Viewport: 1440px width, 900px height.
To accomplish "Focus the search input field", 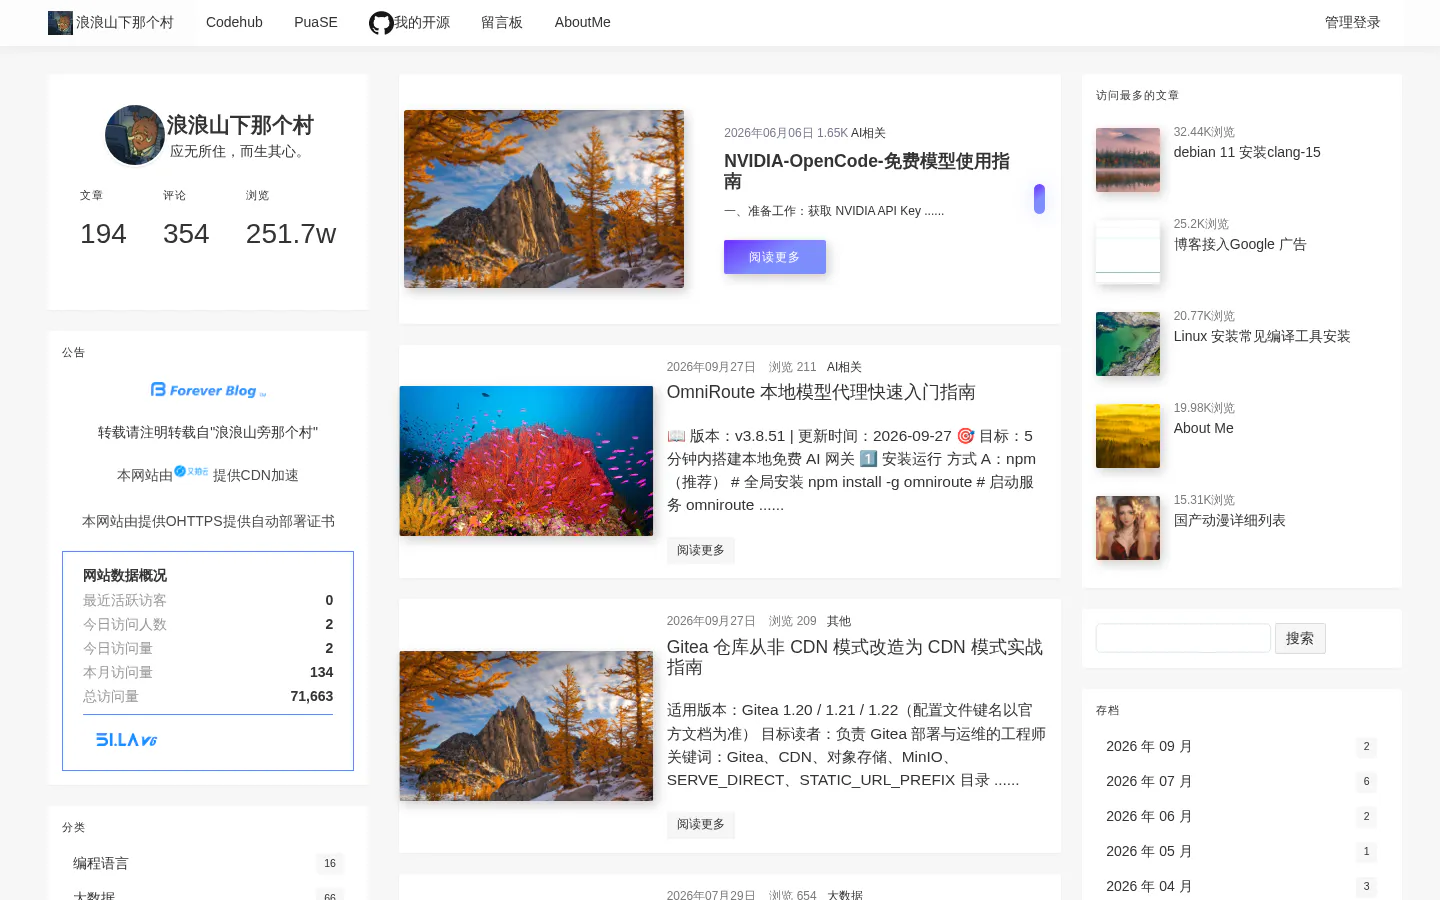I will tap(1183, 638).
